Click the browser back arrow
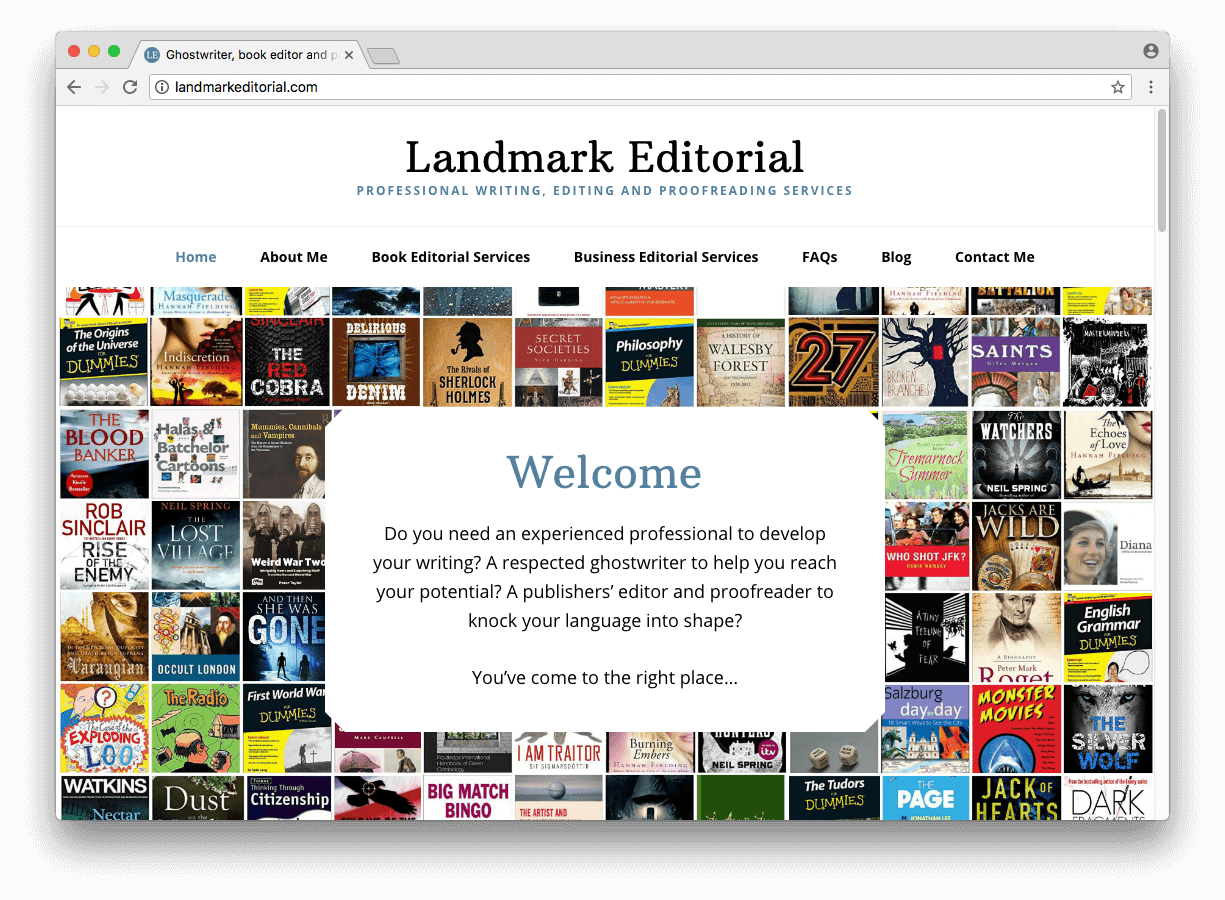Image resolution: width=1225 pixels, height=900 pixels. tap(74, 87)
